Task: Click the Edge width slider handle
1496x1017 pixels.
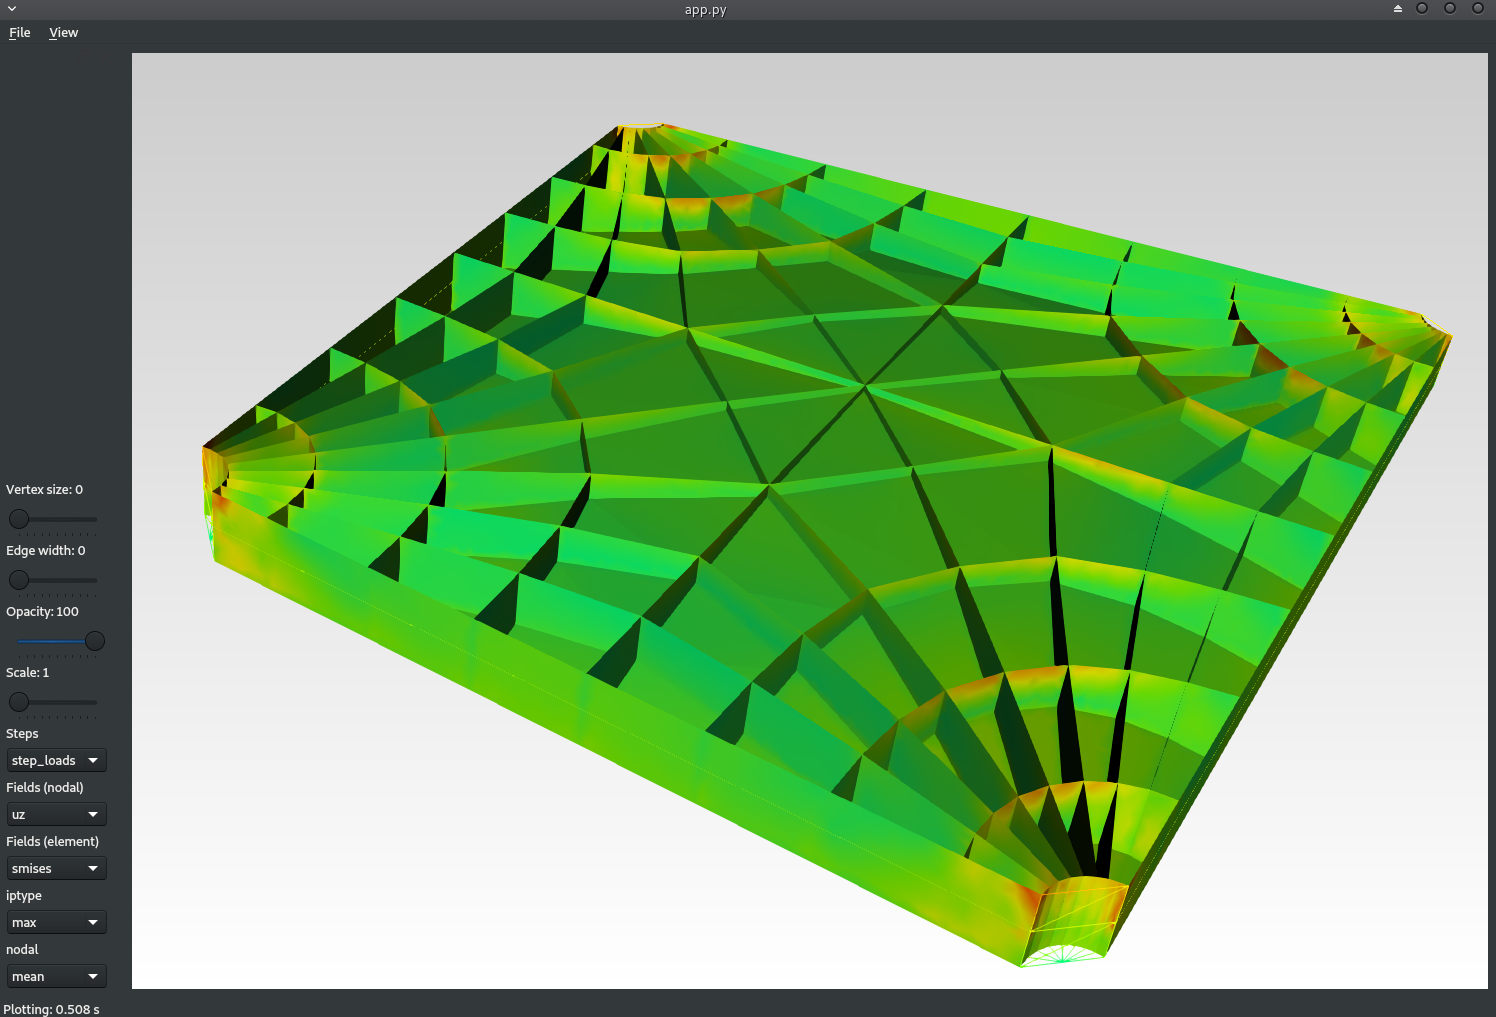Action: (19, 580)
